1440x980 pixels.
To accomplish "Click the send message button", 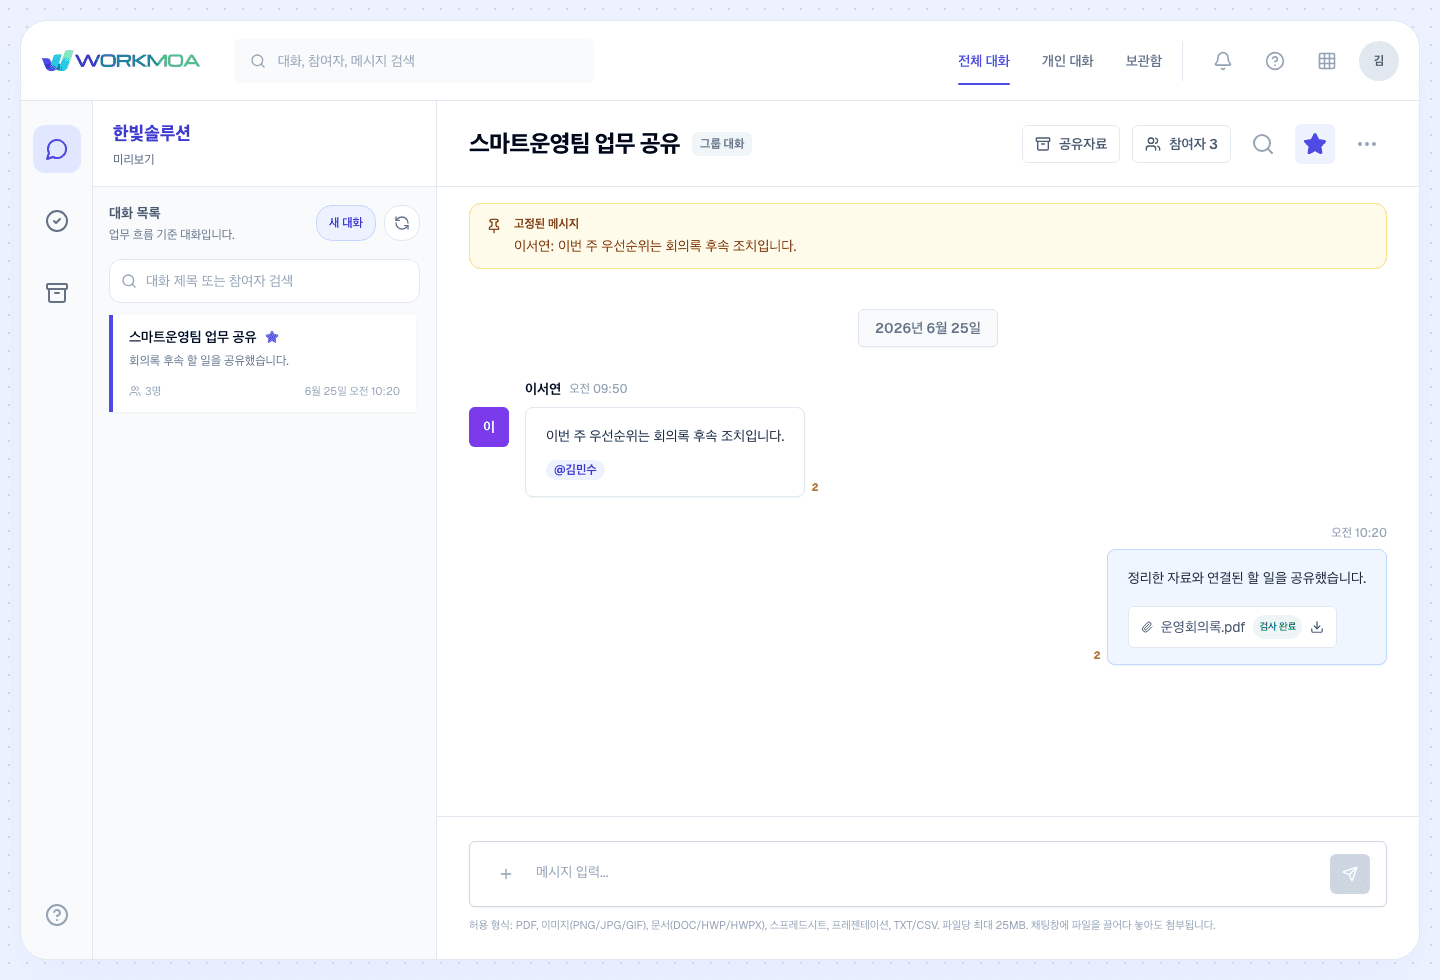I will 1350,874.
